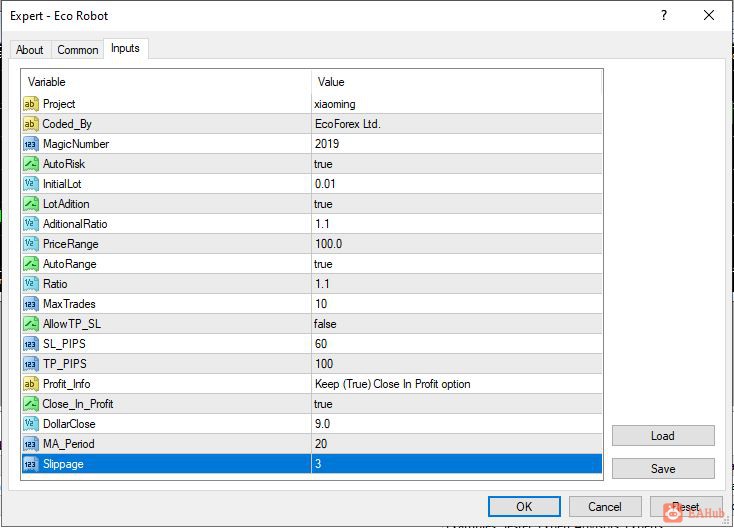This screenshot has width=734, height=528.
Task: Click the double icon beside PriceRange
Action: point(30,244)
